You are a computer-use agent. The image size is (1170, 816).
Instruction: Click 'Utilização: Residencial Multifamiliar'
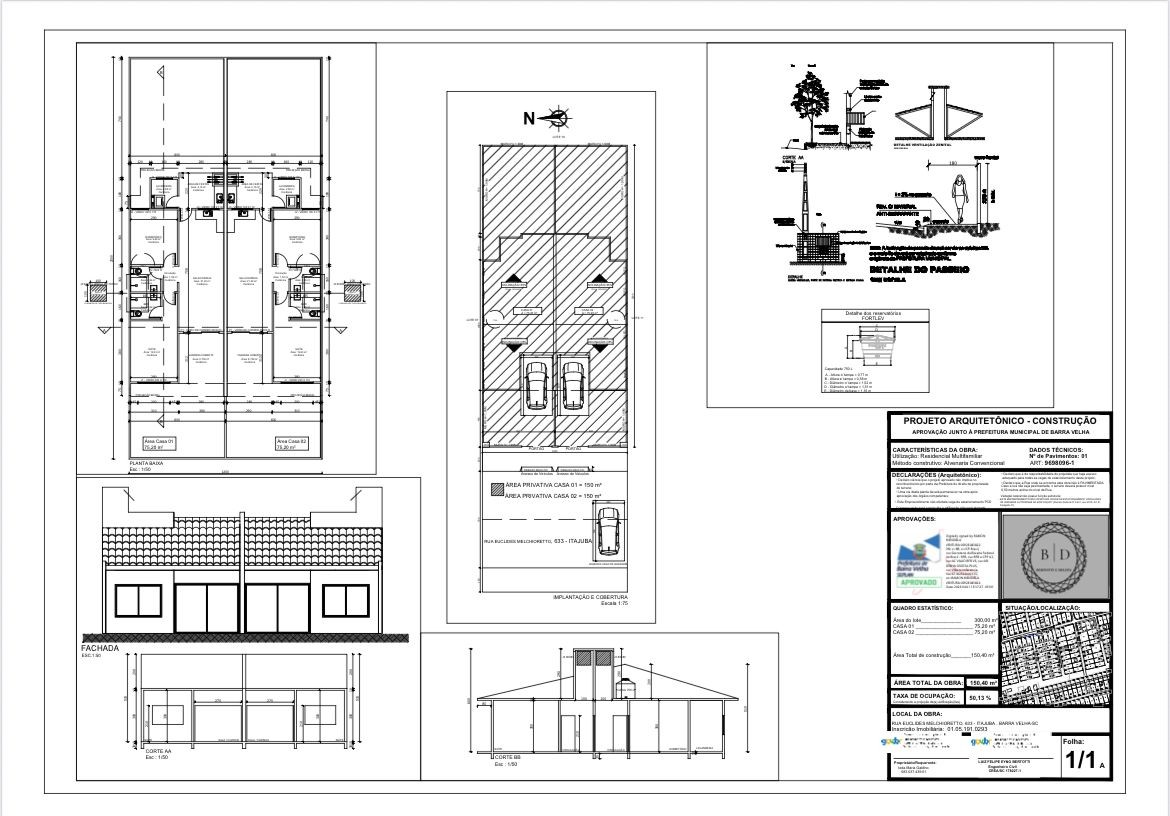pyautogui.click(x=937, y=456)
